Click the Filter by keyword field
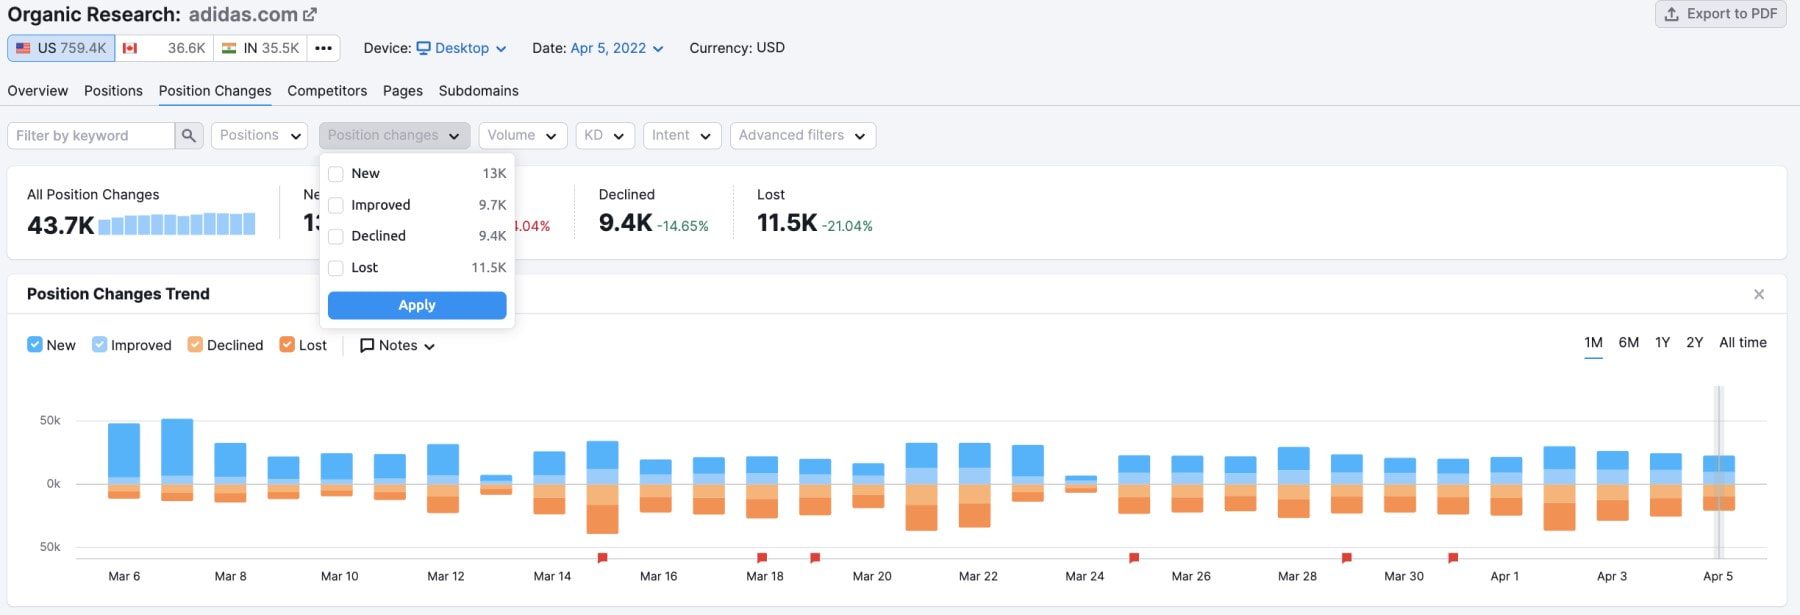The width and height of the screenshot is (1800, 615). [x=90, y=136]
